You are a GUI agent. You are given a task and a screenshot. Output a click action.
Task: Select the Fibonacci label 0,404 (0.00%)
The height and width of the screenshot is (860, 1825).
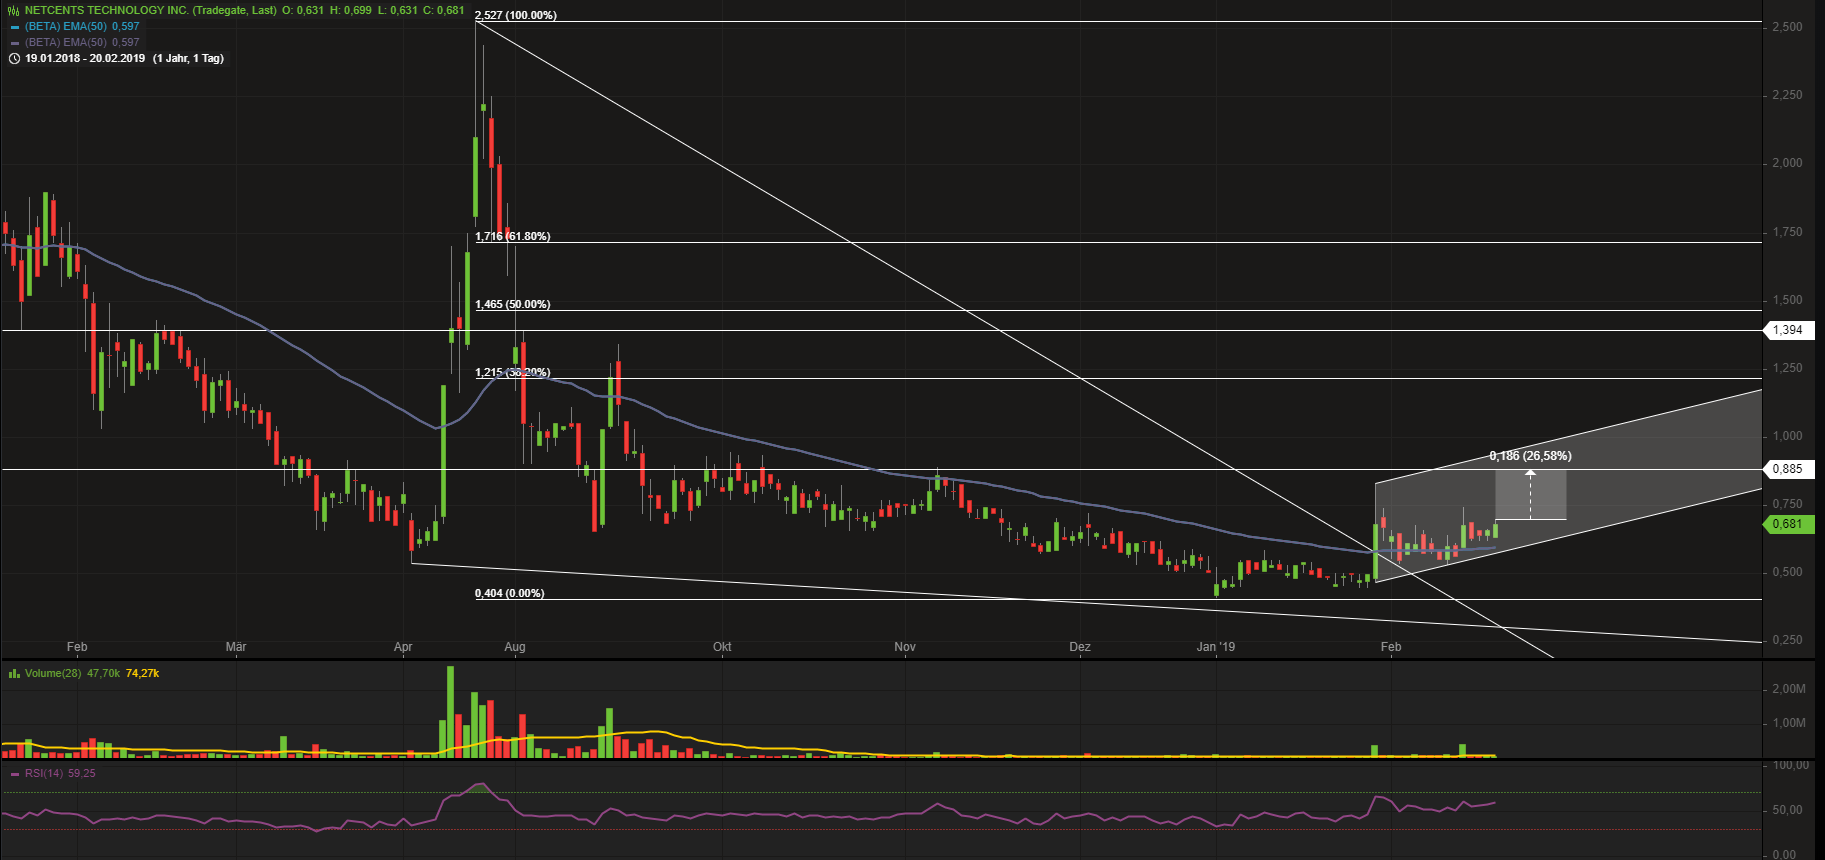tap(510, 593)
